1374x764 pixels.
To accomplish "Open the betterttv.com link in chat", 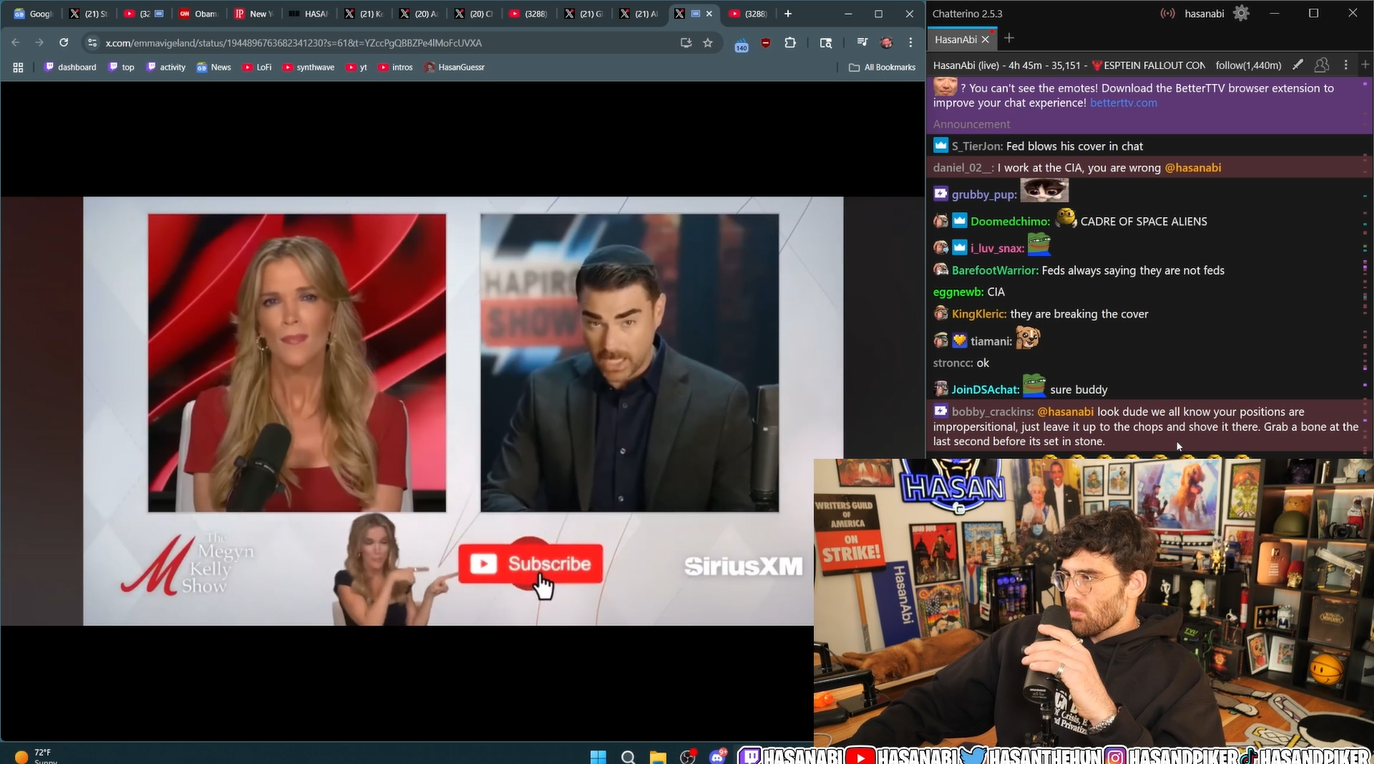I will [x=1123, y=103].
